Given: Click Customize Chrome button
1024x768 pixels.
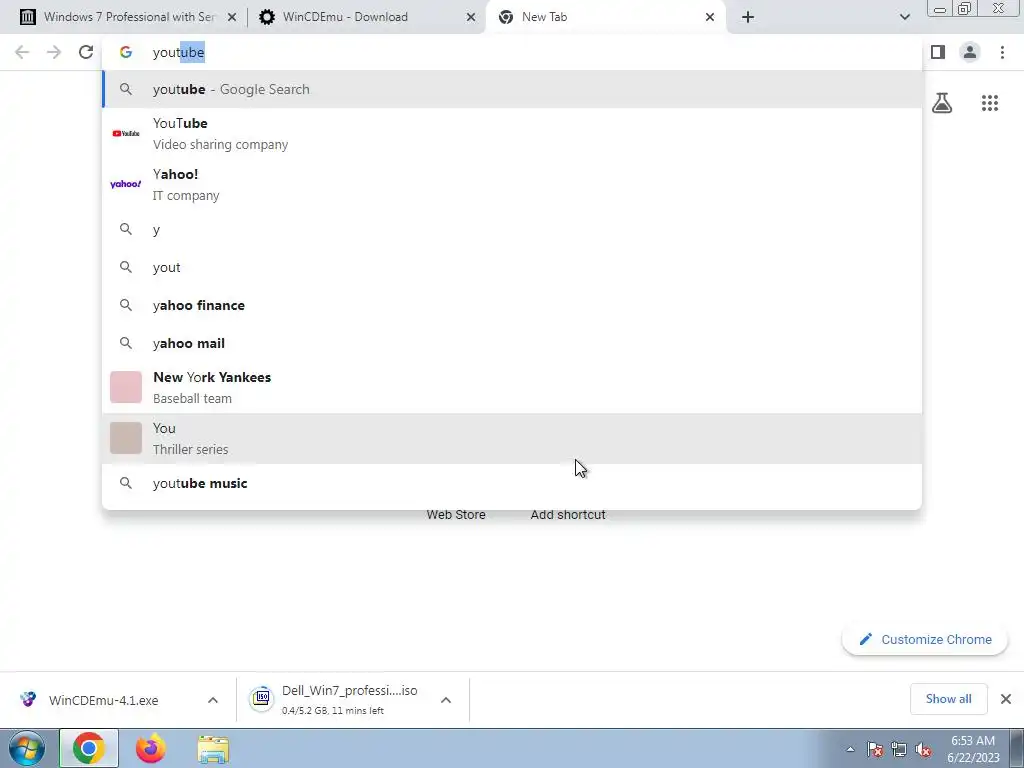Looking at the screenshot, I should [x=925, y=639].
